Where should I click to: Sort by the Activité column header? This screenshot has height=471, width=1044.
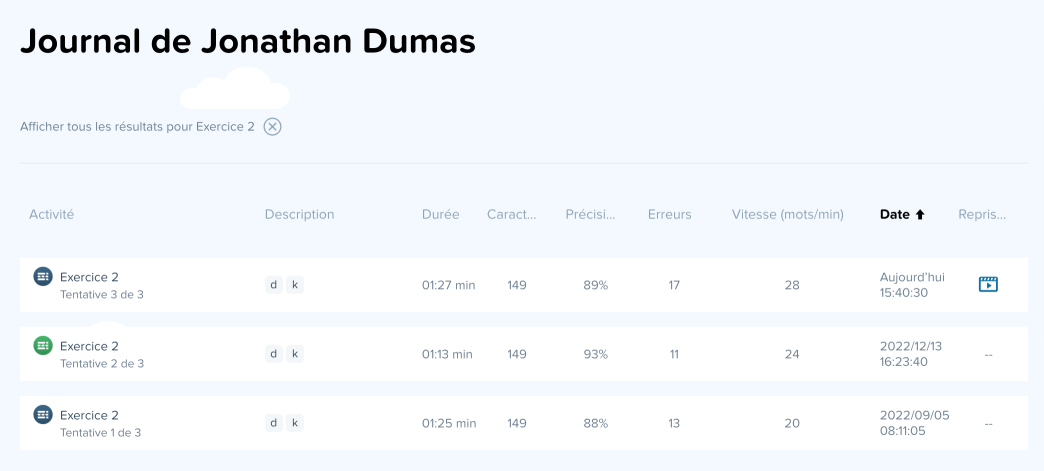click(x=52, y=214)
